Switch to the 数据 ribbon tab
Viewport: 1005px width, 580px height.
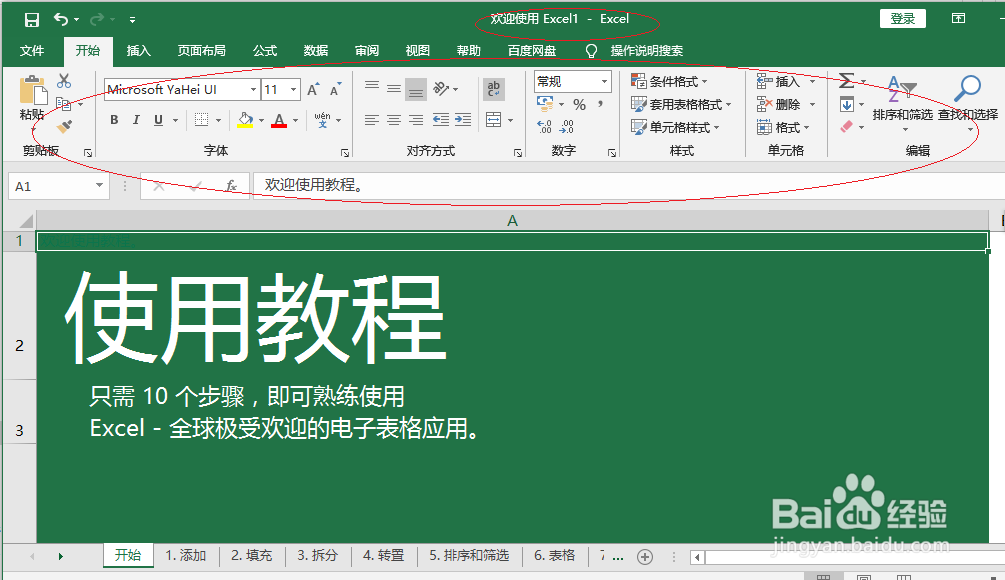(x=316, y=51)
